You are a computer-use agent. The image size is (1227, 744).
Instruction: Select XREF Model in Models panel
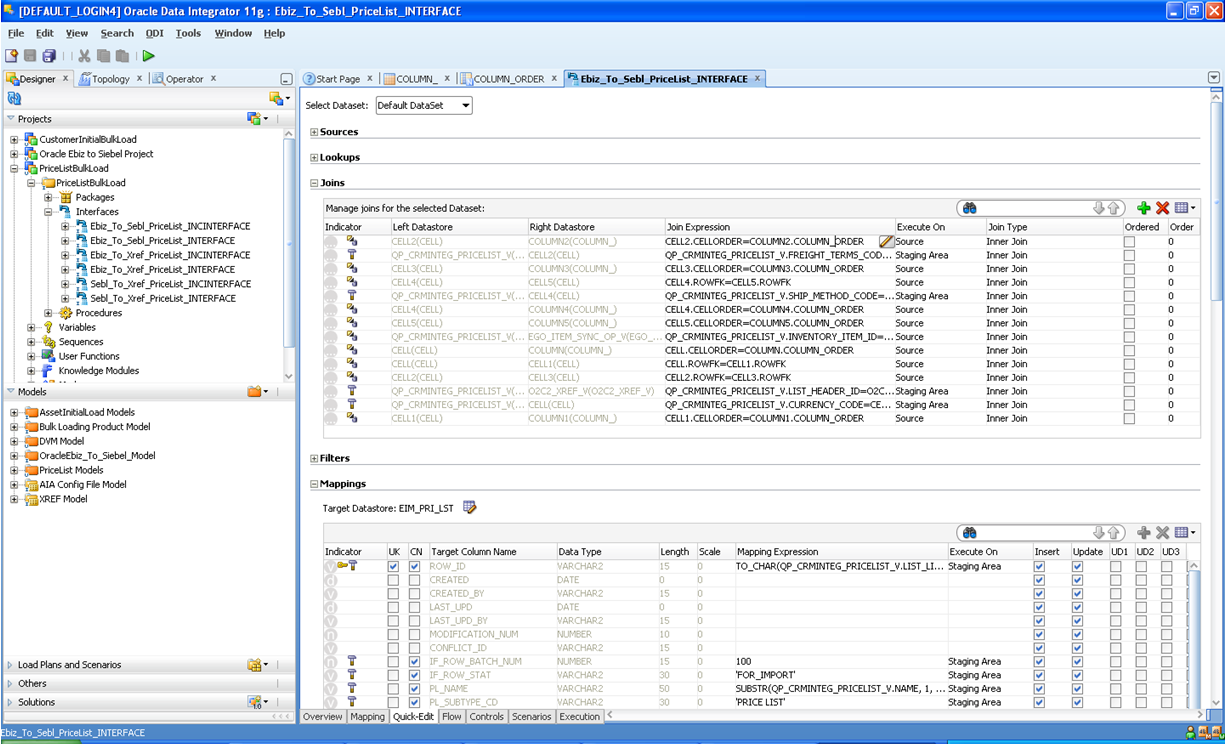[x=63, y=499]
